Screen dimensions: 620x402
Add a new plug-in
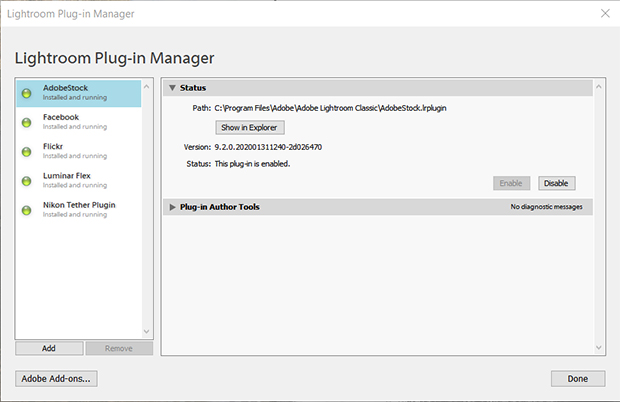[x=49, y=348]
